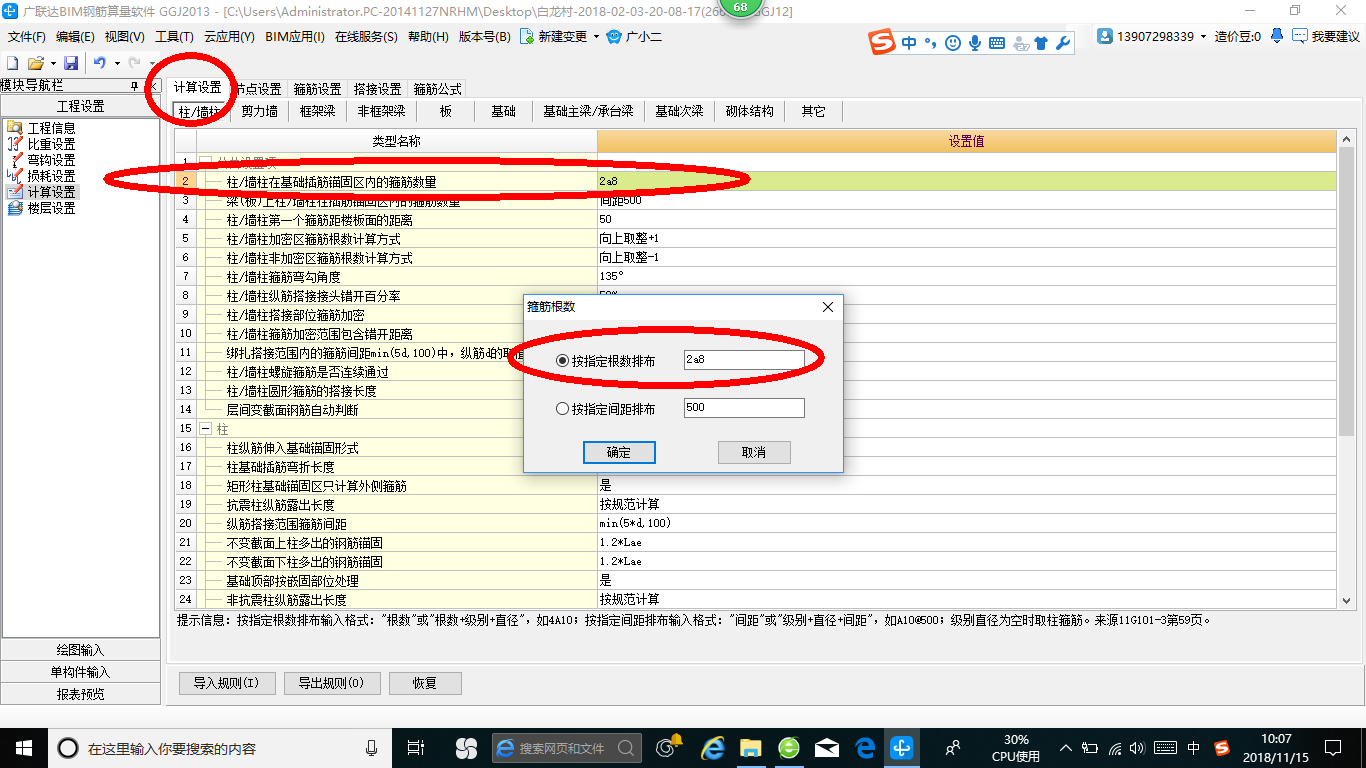The image size is (1366, 768).
Task: Click the Sogou S logo icon
Action: tap(881, 42)
